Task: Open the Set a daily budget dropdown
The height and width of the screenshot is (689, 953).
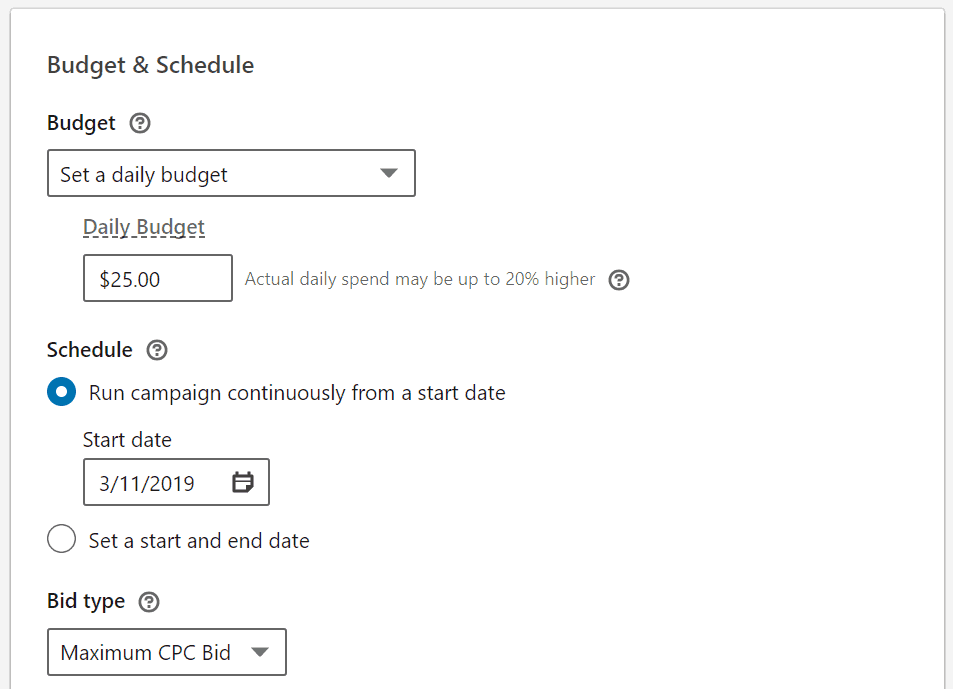Action: 231,173
